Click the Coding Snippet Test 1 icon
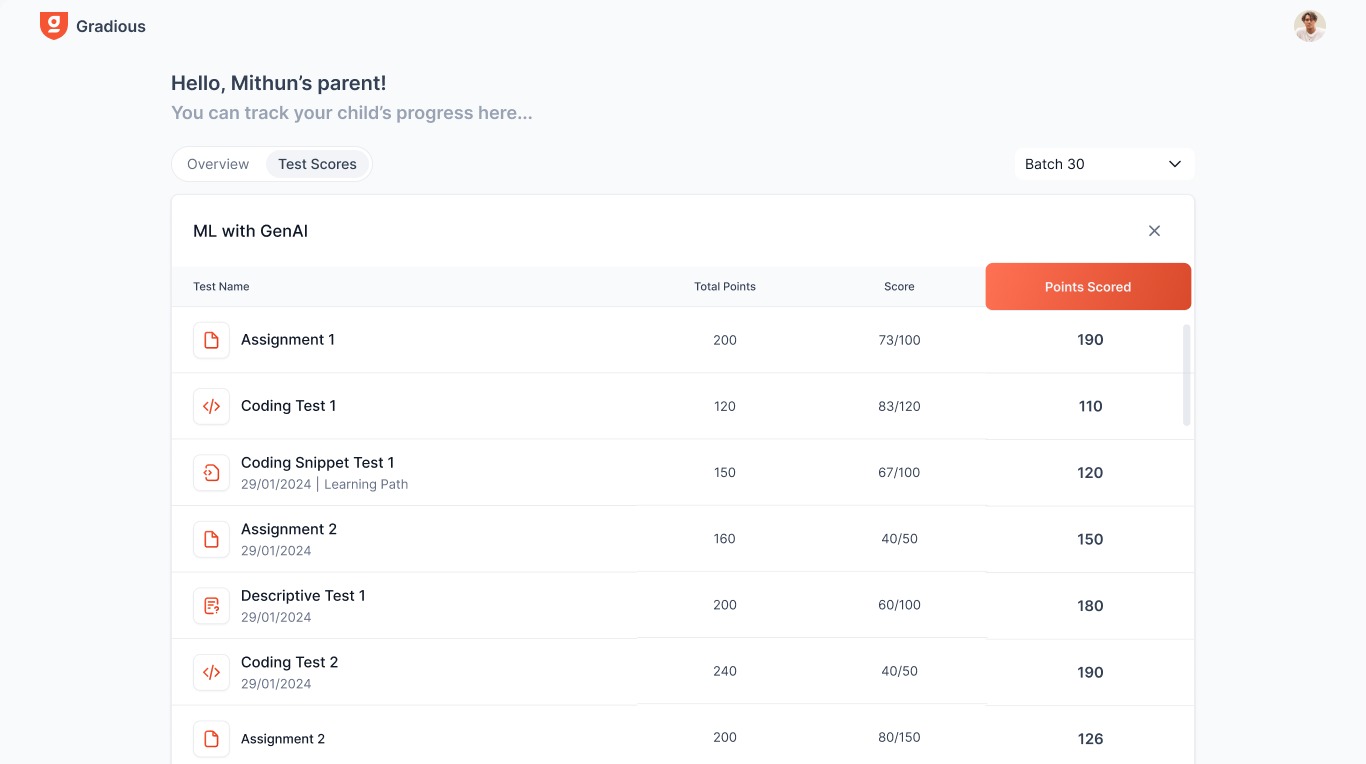Image resolution: width=1366 pixels, height=764 pixels. (x=211, y=473)
